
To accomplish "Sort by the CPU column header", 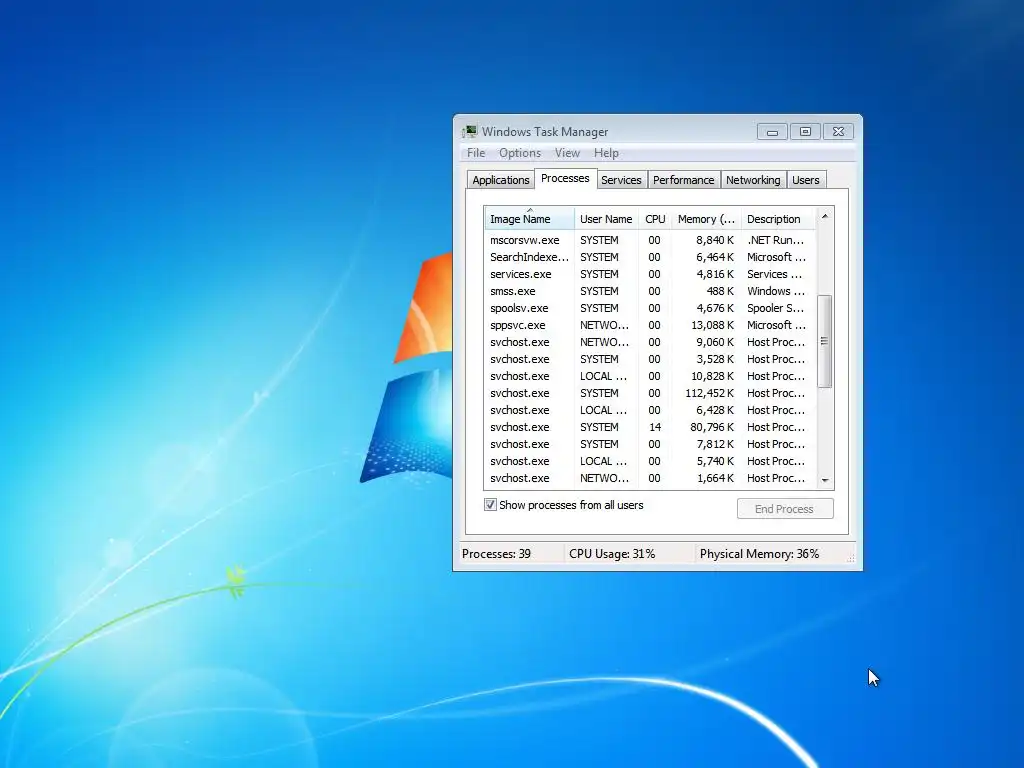I will pyautogui.click(x=655, y=219).
